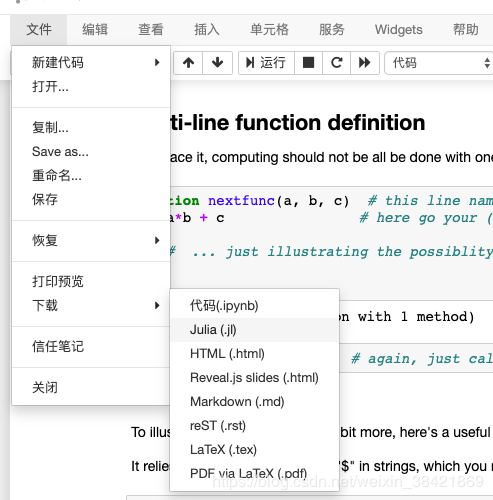Download as 代码(.ipynb)
Image resolution: width=493 pixels, height=500 pixels.
pos(255,306)
